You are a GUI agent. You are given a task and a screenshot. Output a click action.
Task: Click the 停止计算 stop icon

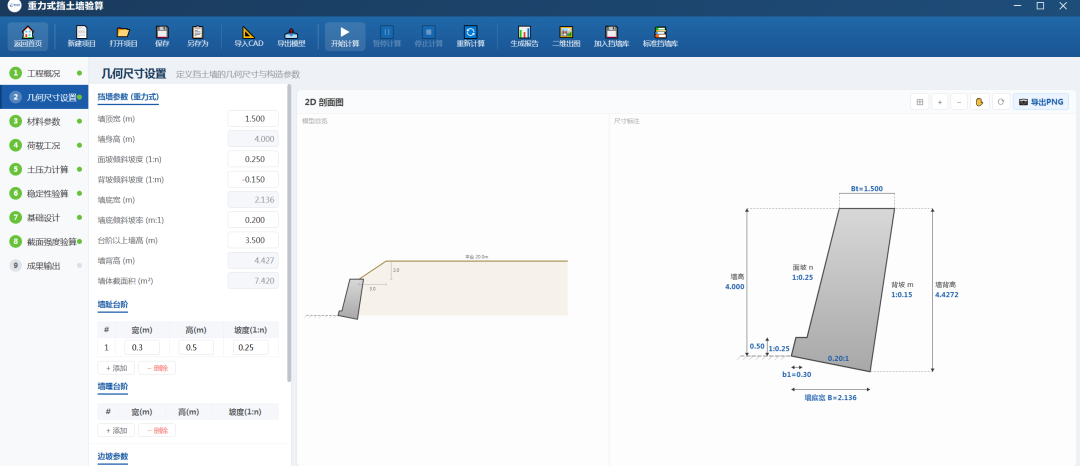pyautogui.click(x=428, y=36)
